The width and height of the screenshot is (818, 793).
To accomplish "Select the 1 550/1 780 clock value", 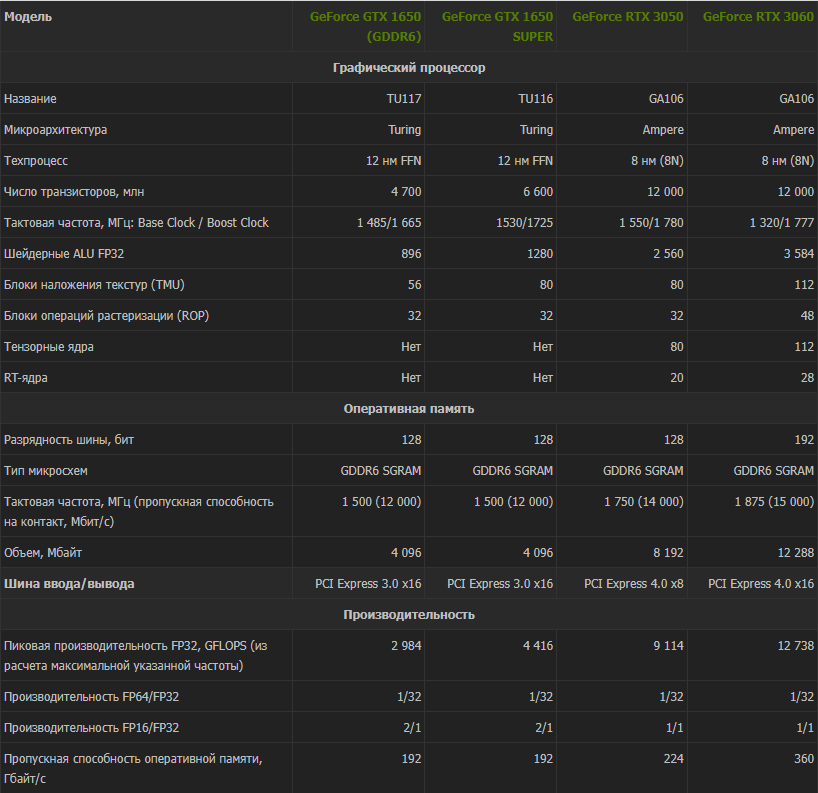I will (x=651, y=223).
